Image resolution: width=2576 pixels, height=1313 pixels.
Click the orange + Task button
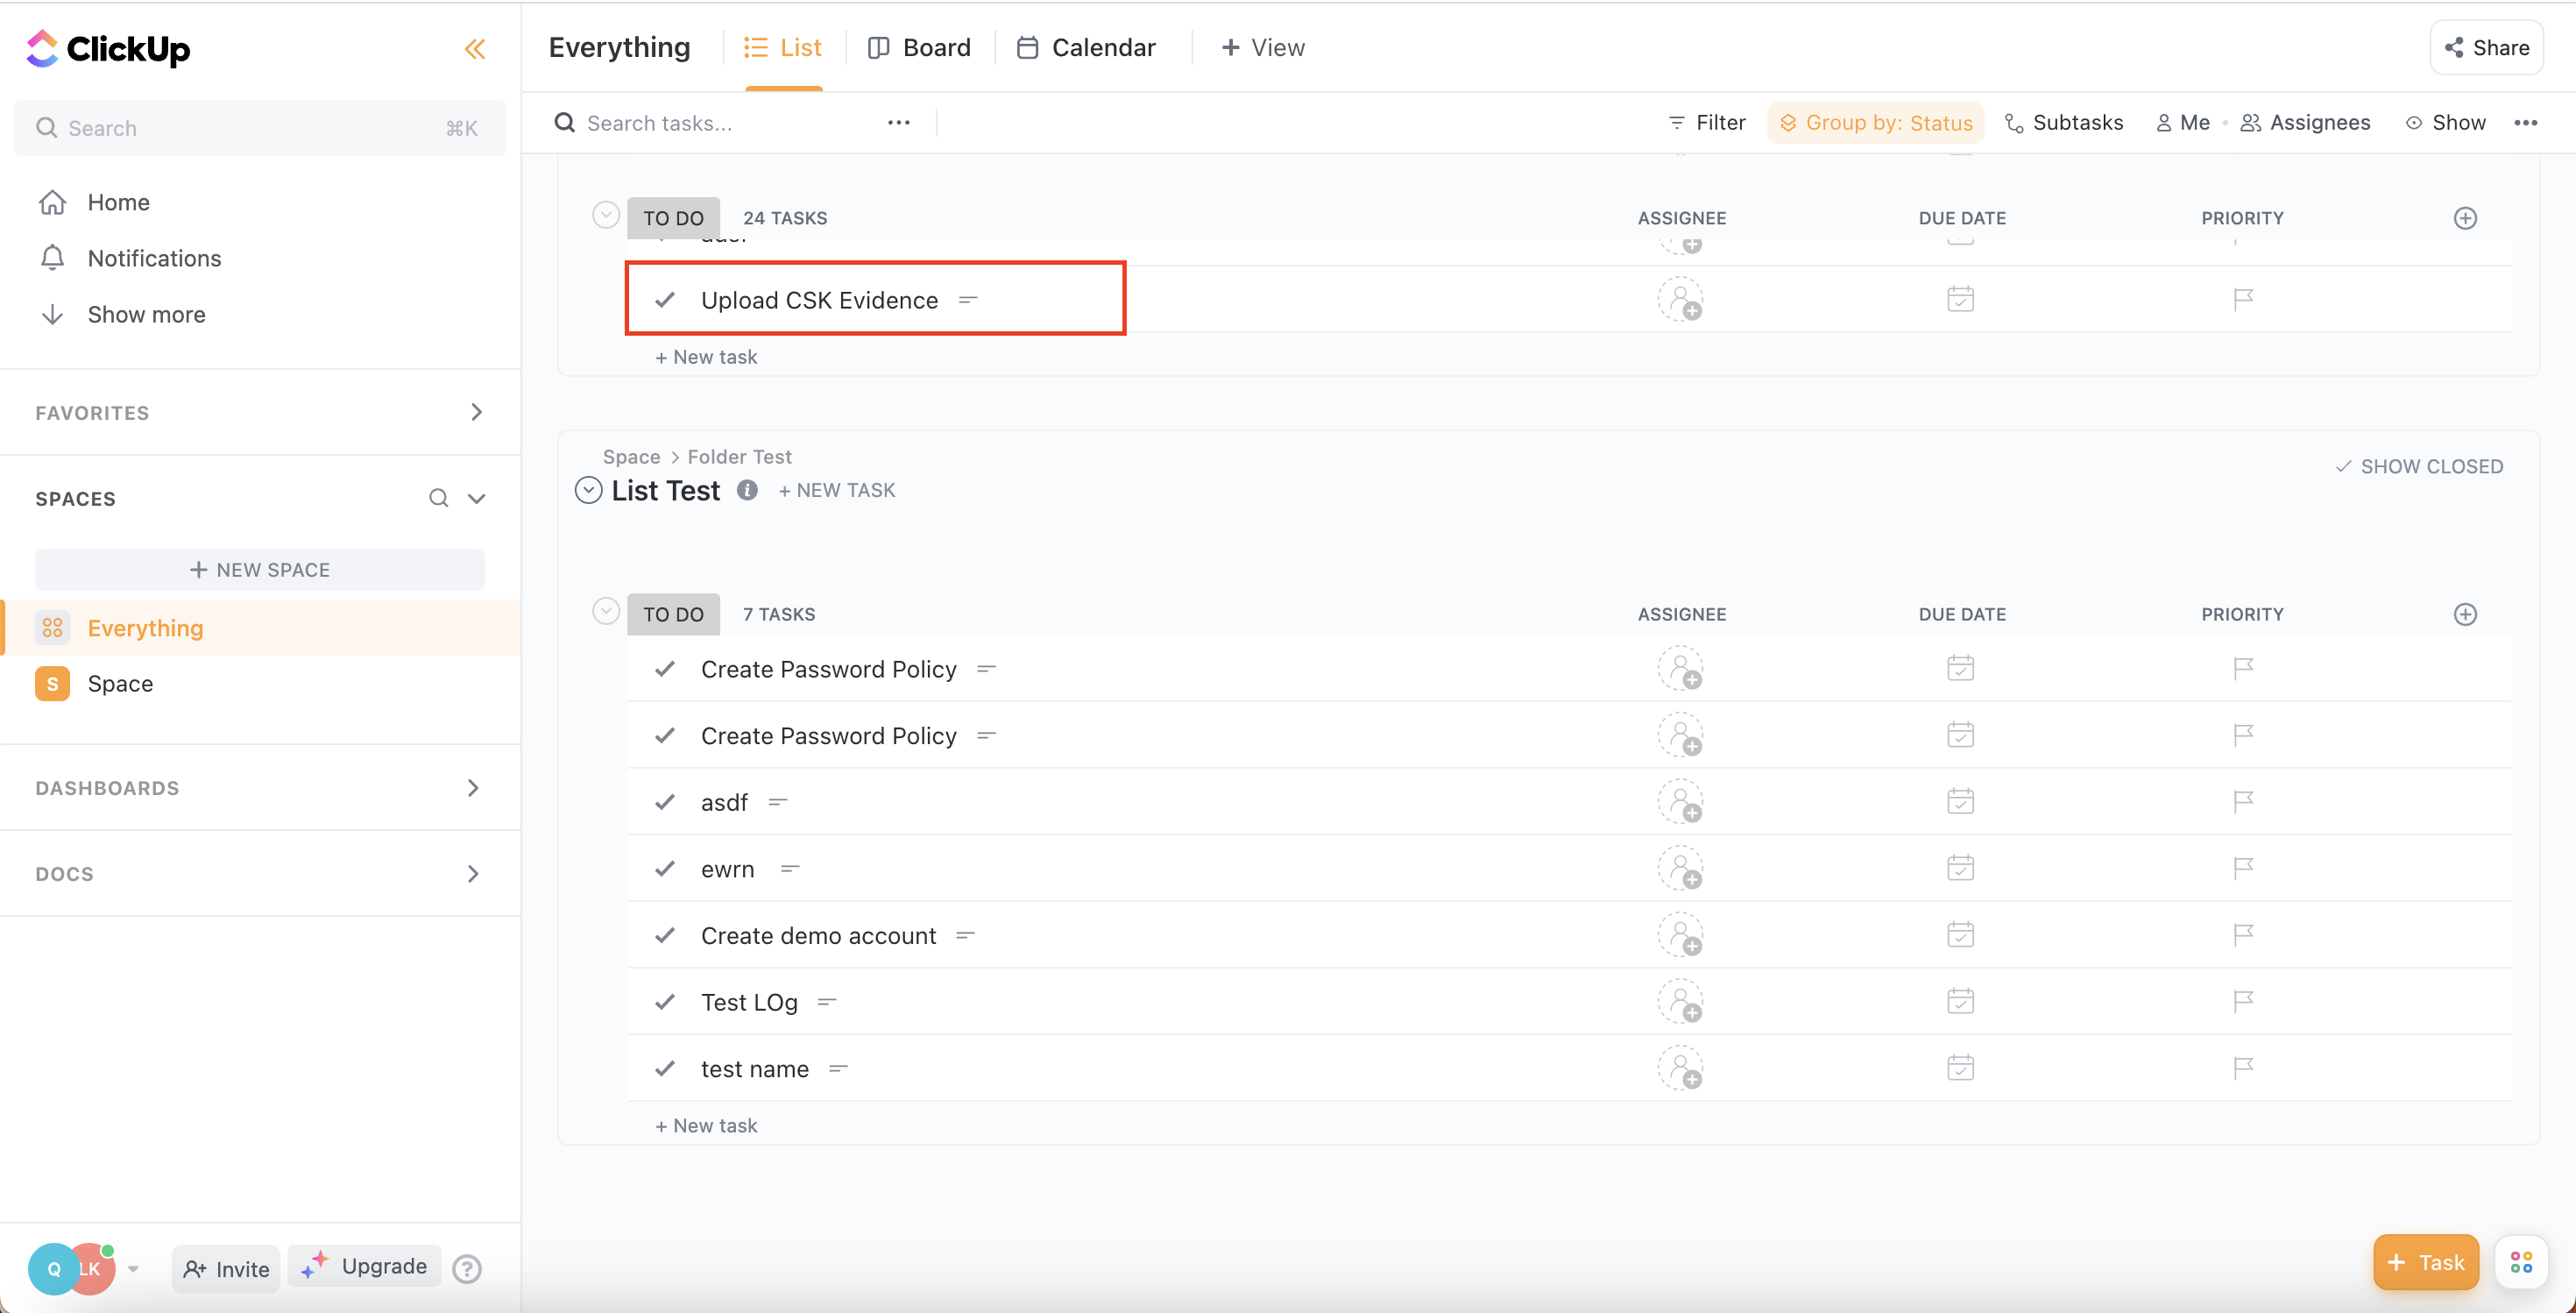pyautogui.click(x=2425, y=1262)
